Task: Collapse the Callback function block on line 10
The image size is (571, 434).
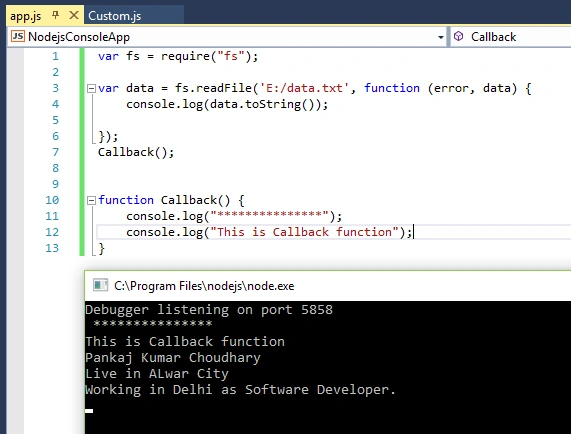Action: point(91,200)
